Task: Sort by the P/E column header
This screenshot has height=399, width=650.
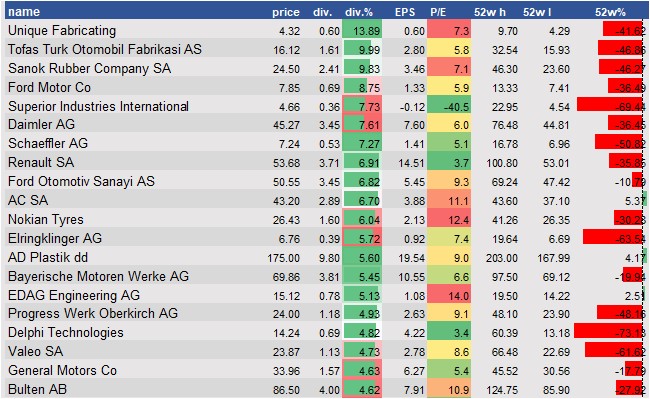Action: (438, 12)
